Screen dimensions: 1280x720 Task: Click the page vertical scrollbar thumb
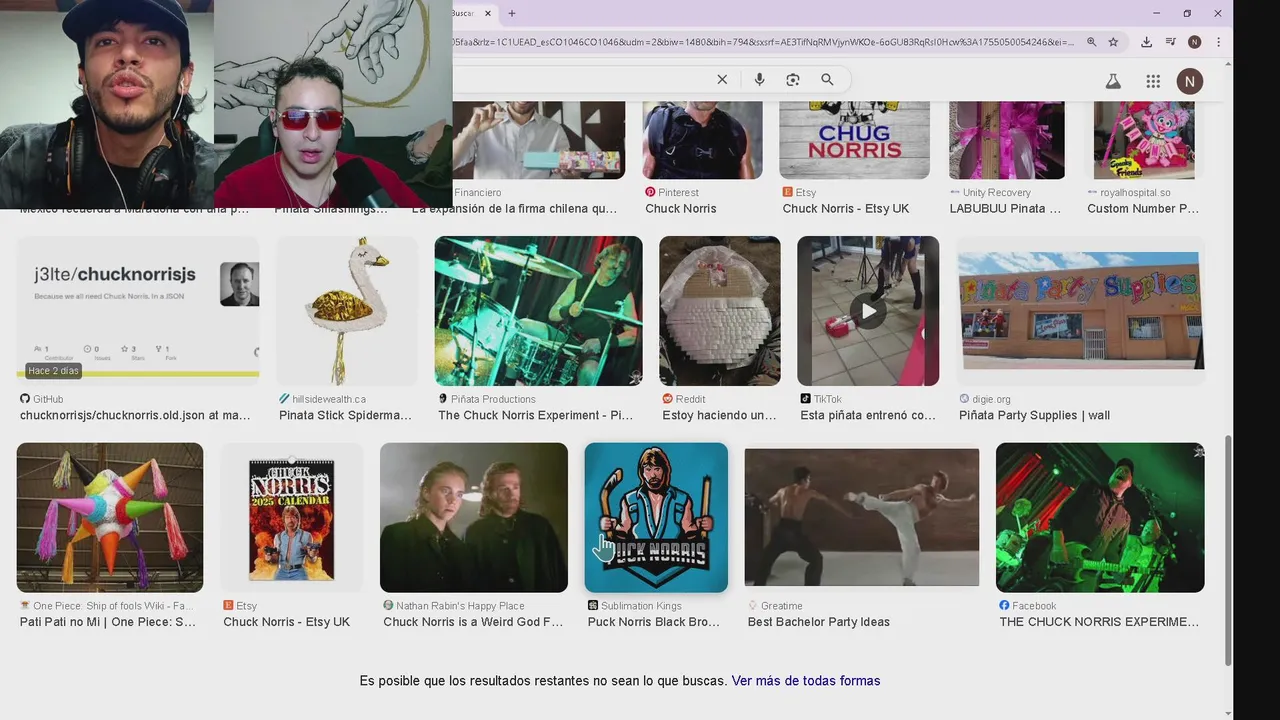pos(1229,550)
